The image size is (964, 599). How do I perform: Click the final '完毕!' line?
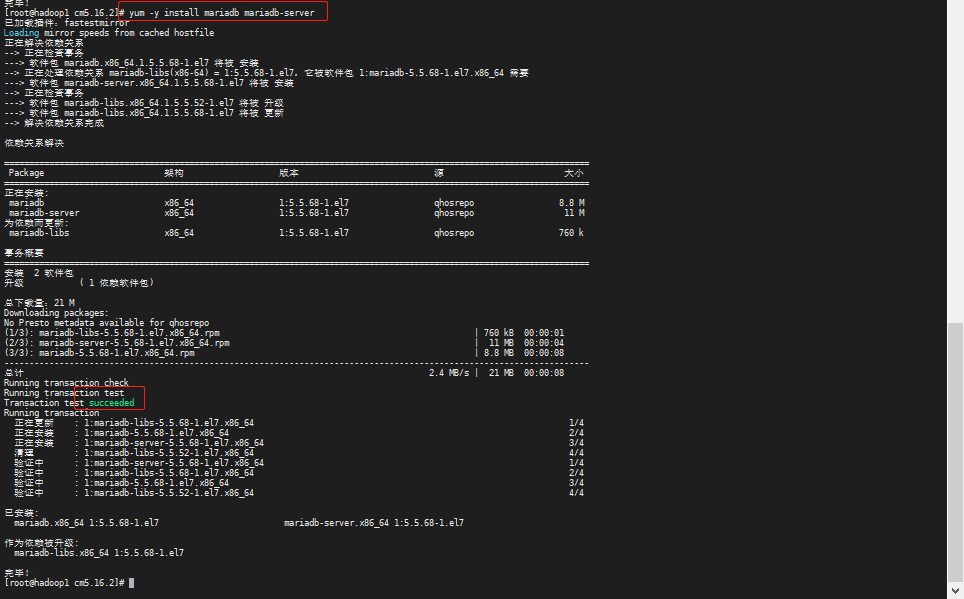tap(17, 573)
